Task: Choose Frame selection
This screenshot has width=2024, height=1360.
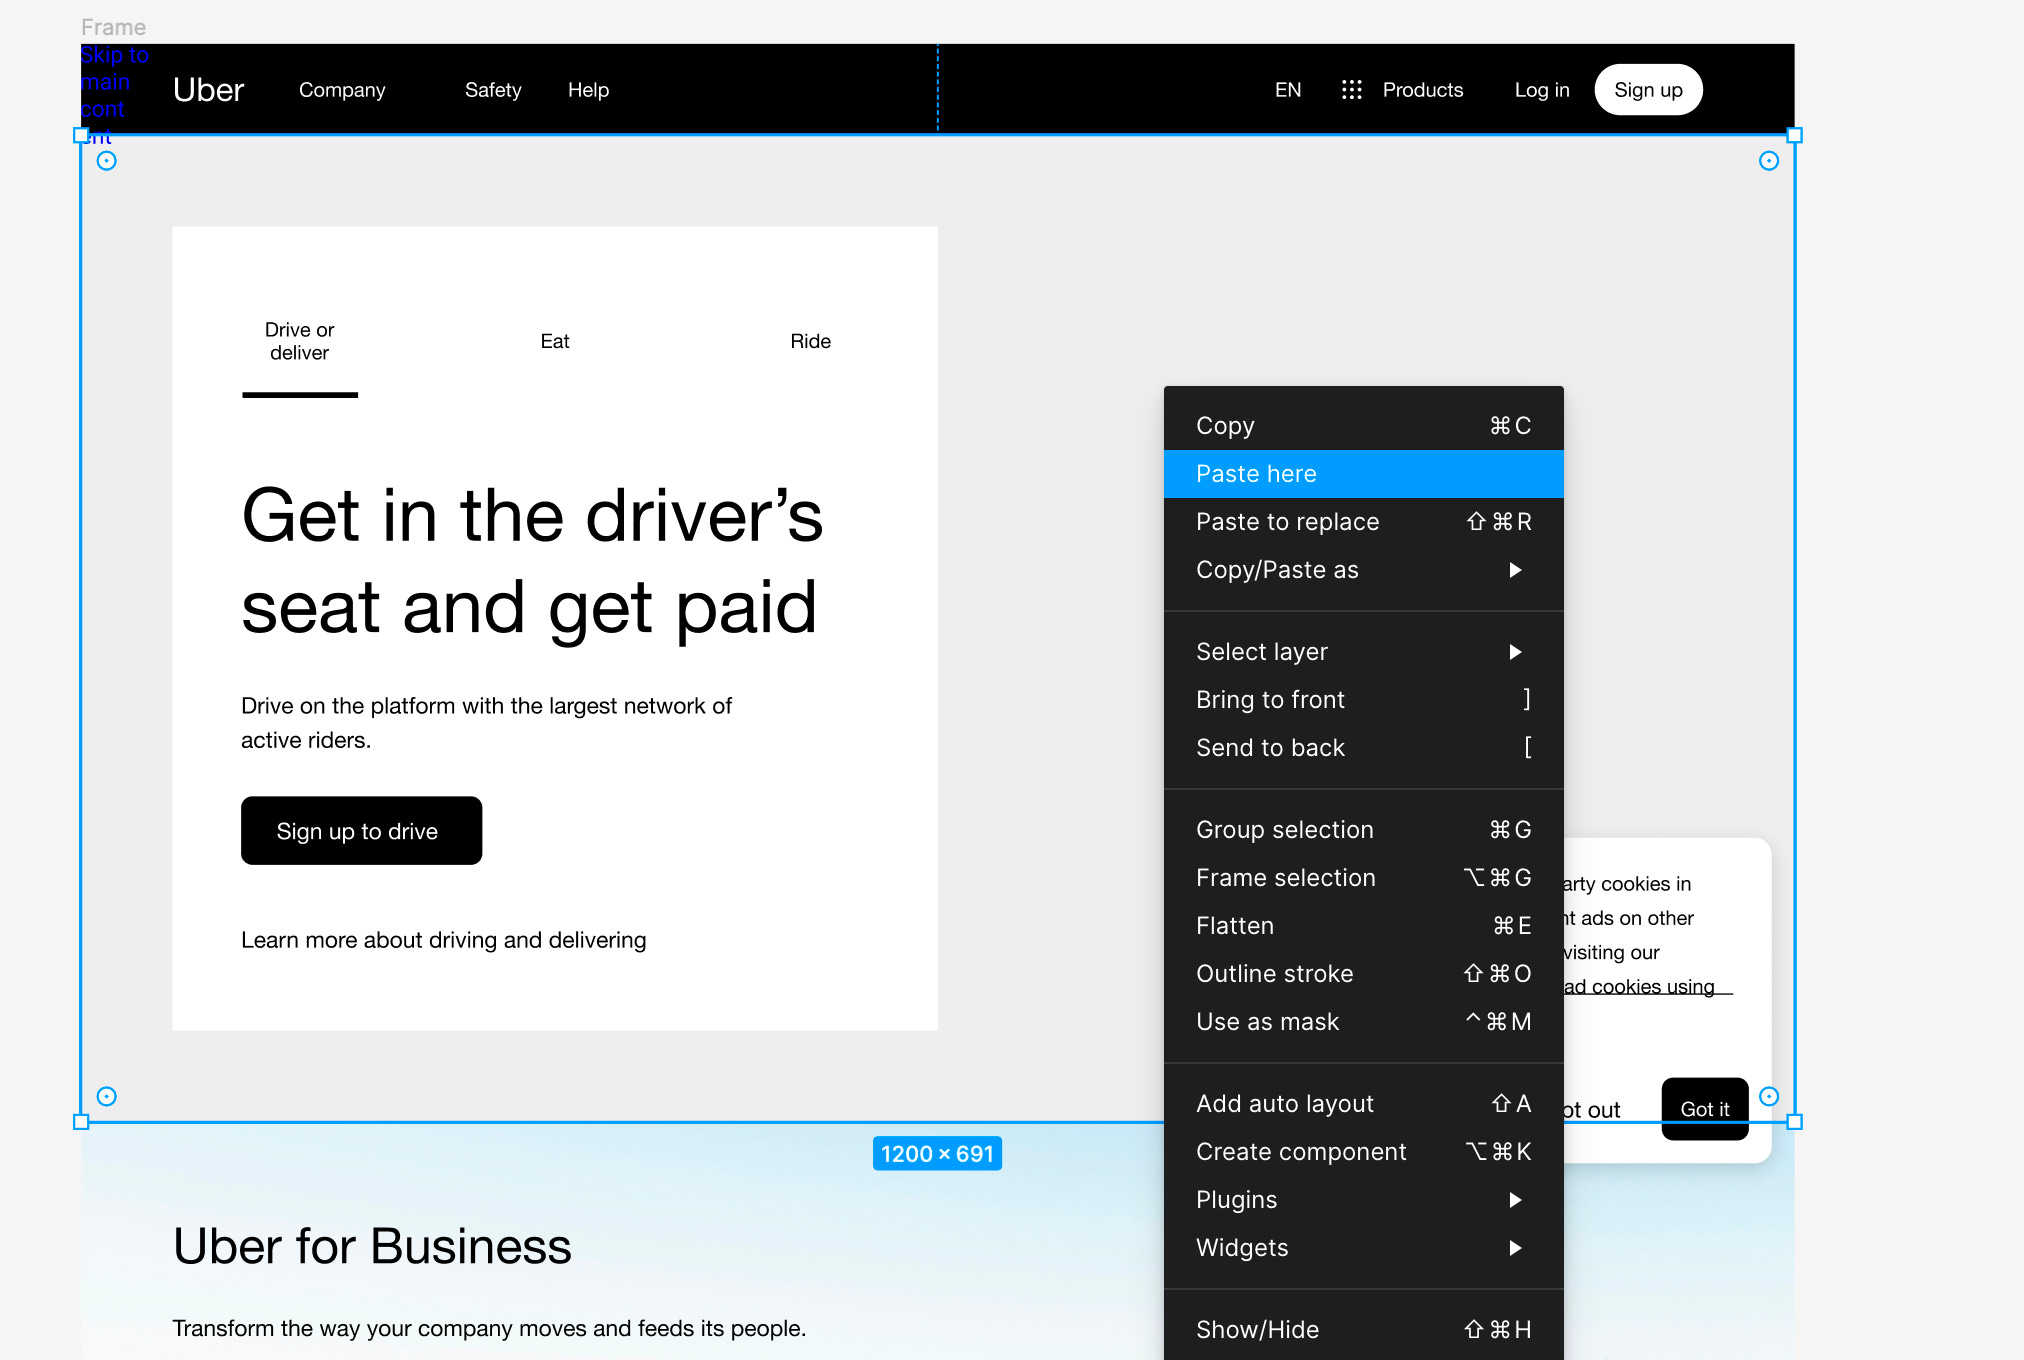Action: click(1364, 878)
